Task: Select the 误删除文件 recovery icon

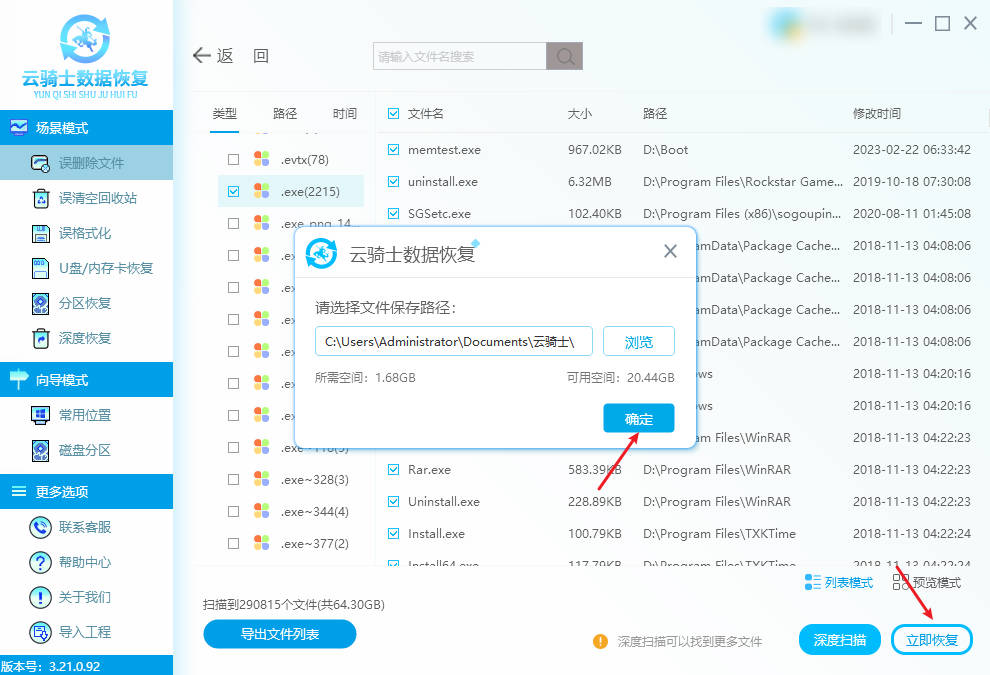Action: (41, 163)
